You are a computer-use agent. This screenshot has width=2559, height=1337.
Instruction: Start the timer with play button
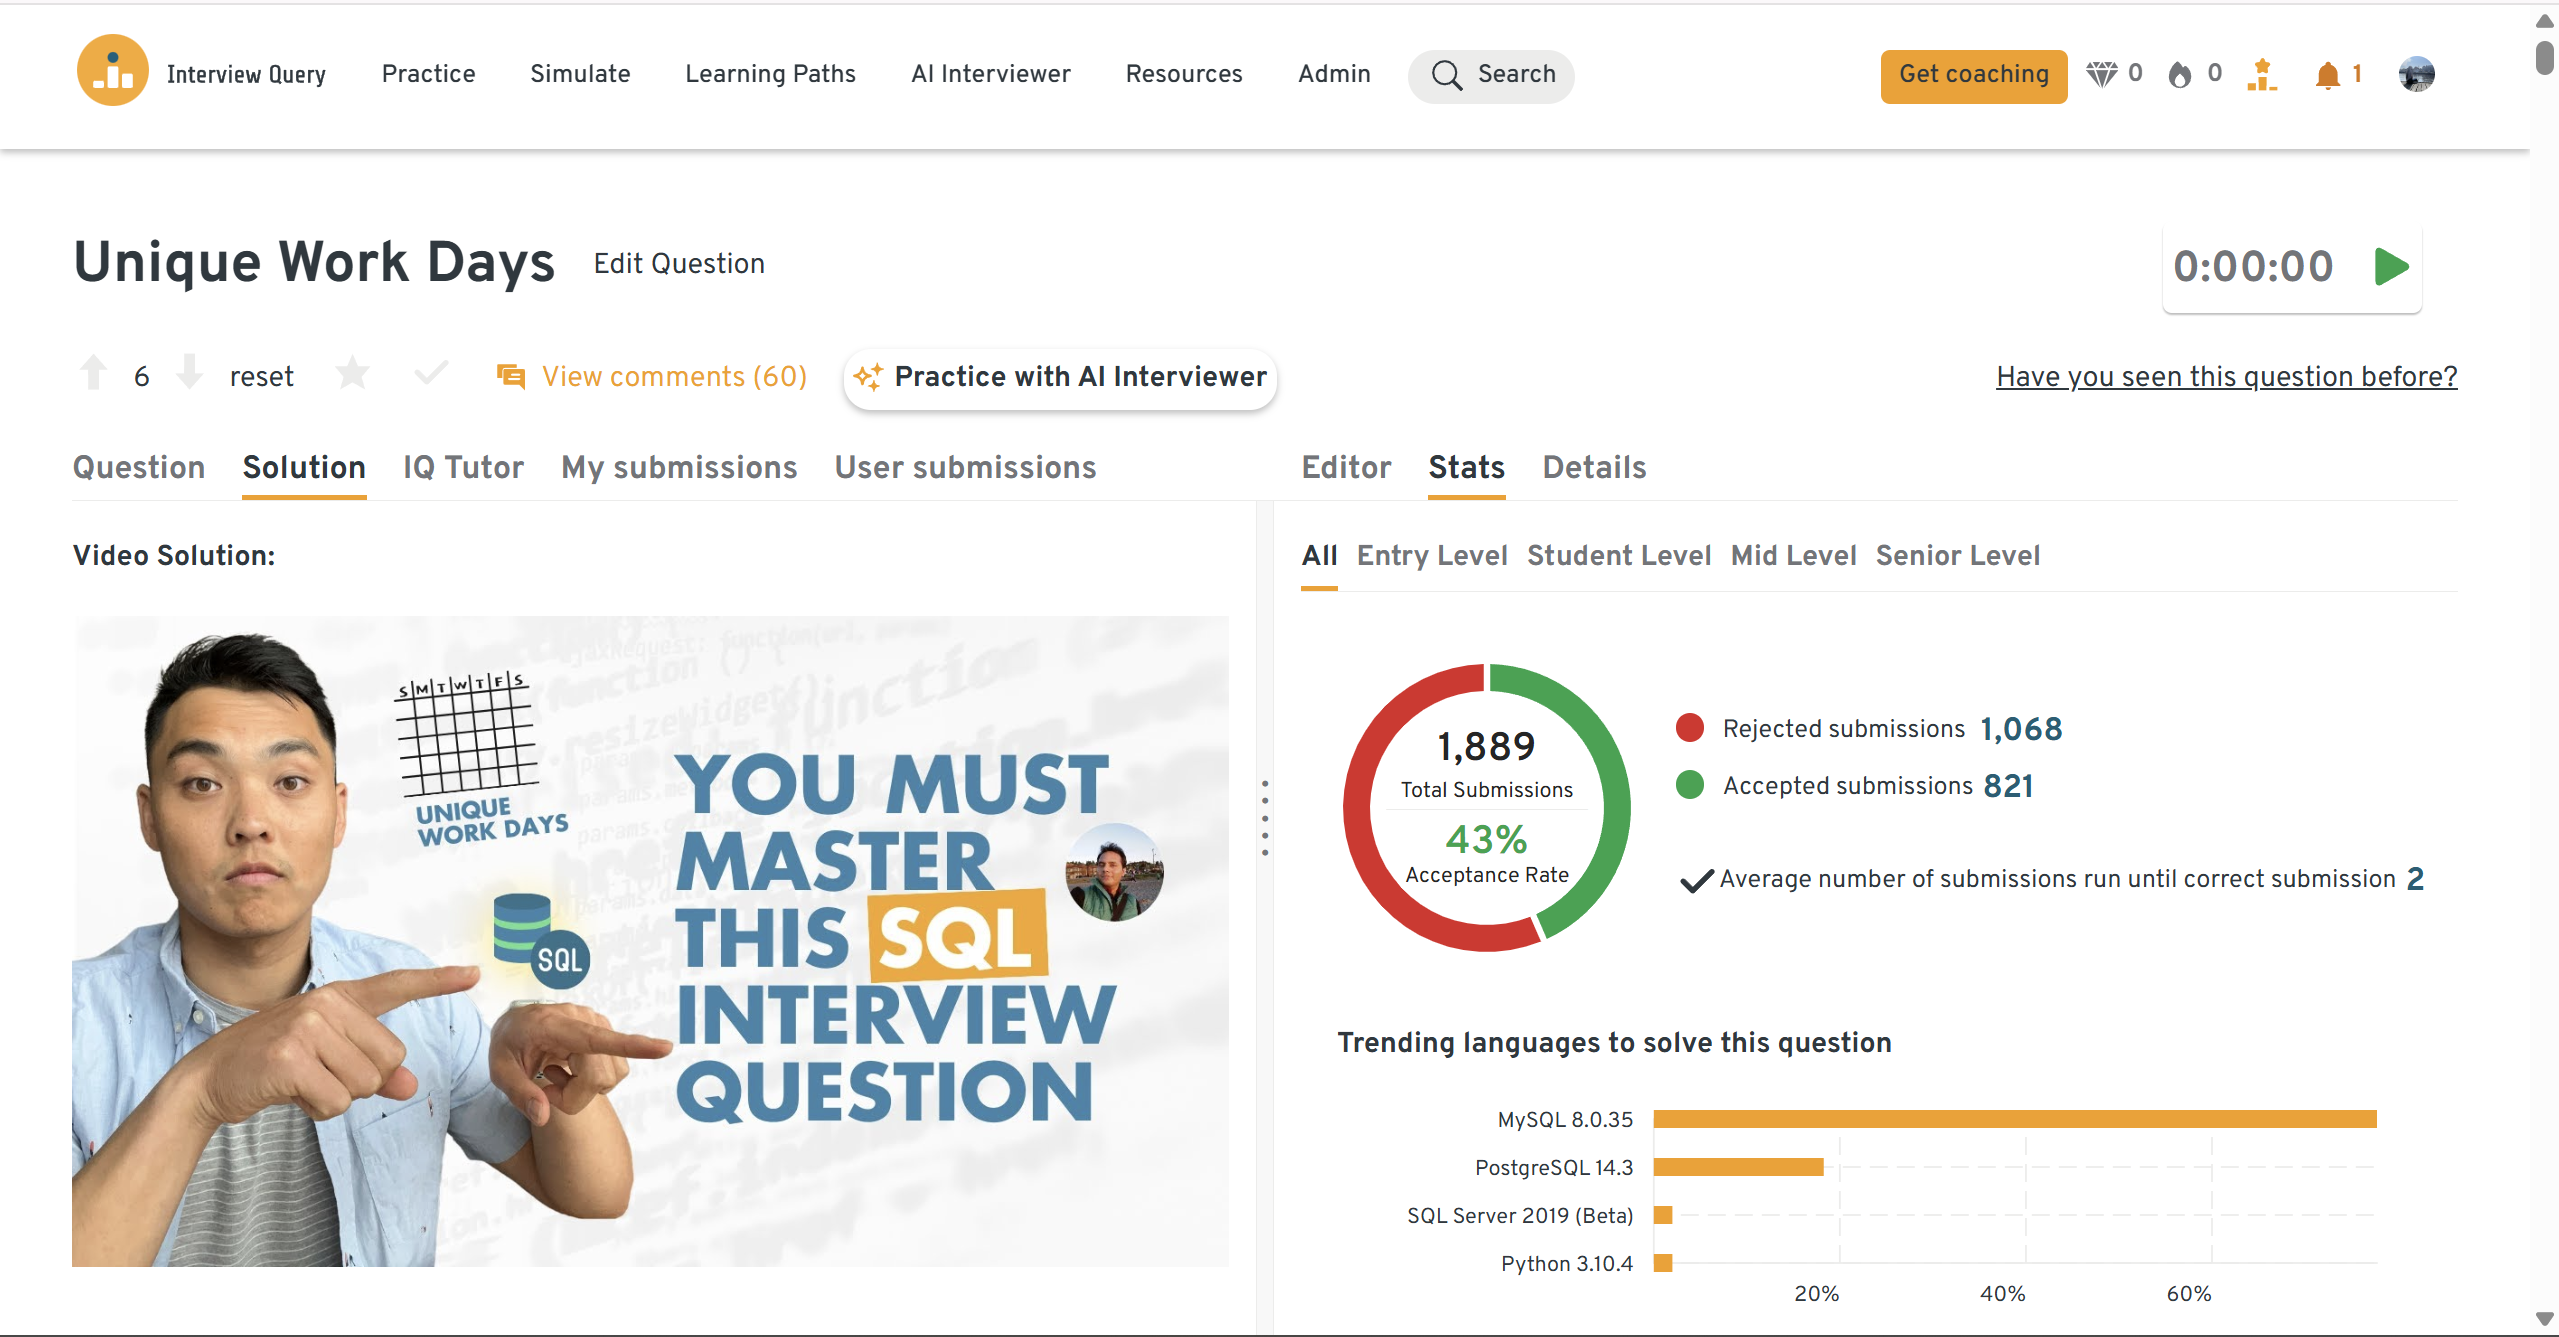(2391, 267)
